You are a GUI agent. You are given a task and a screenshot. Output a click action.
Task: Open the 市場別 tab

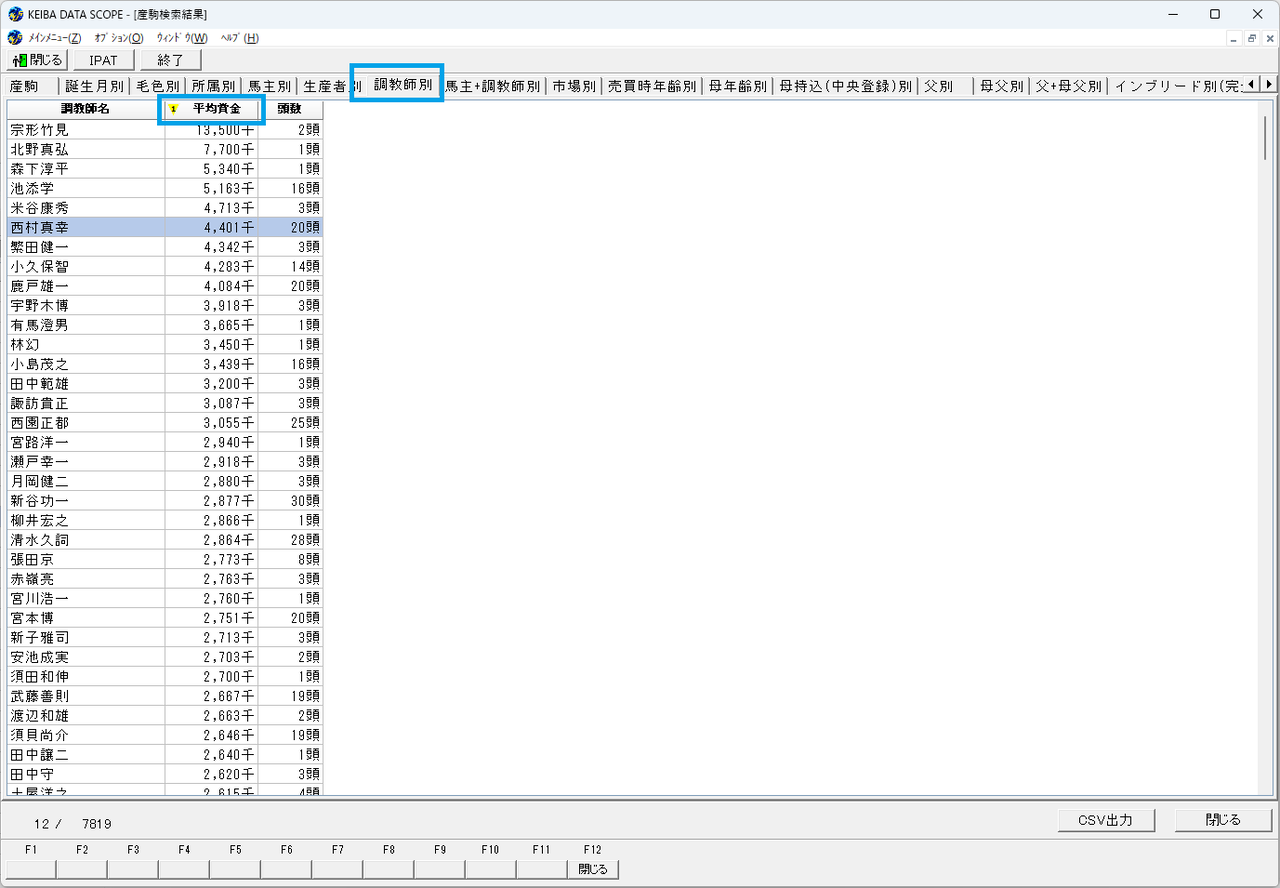point(574,86)
